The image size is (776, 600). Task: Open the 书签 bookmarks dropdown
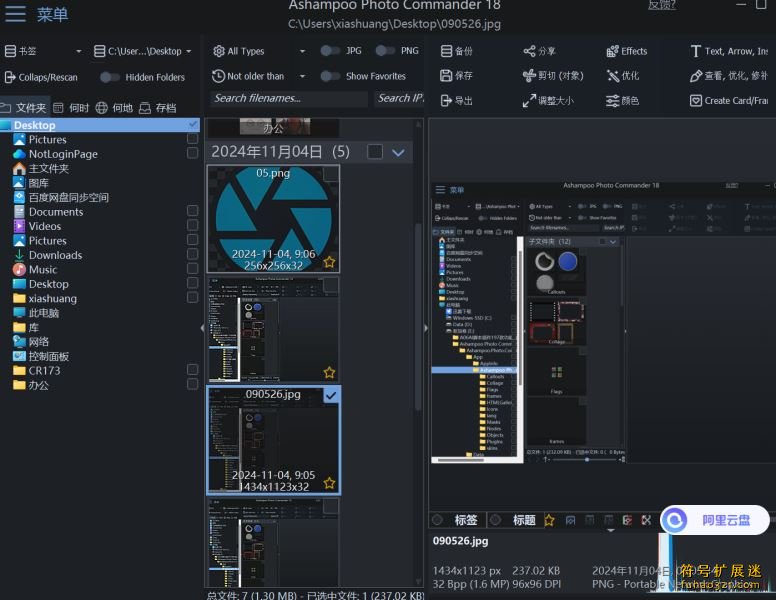coord(43,51)
